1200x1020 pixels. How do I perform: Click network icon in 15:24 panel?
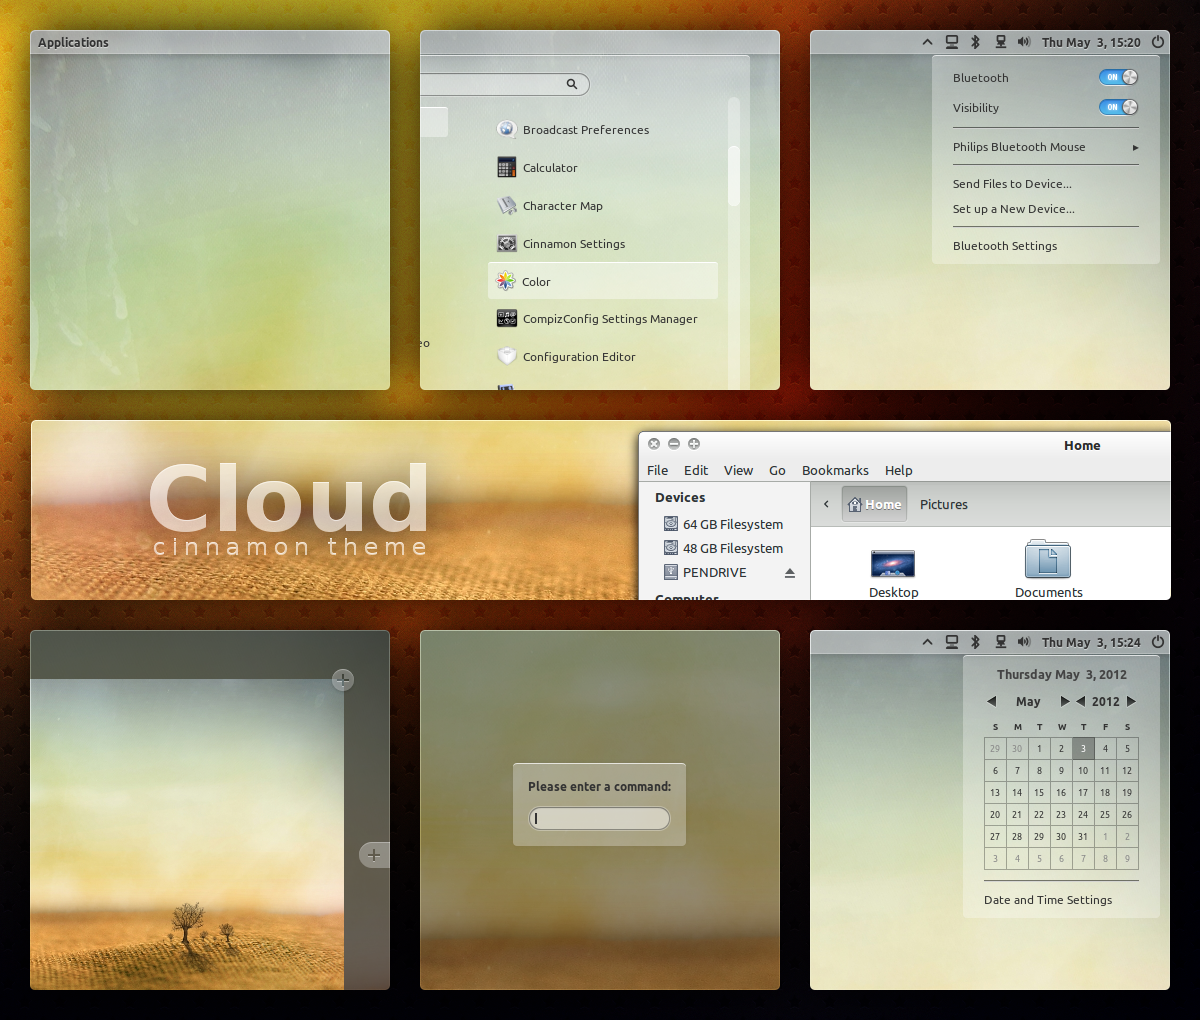point(1000,642)
